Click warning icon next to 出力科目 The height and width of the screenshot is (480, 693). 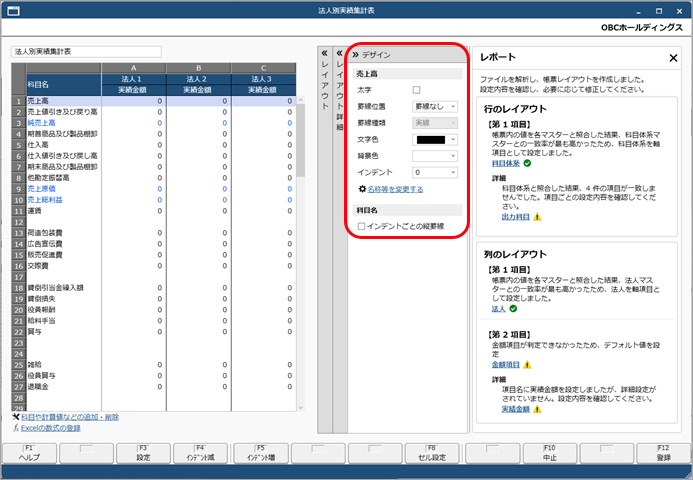tap(537, 217)
